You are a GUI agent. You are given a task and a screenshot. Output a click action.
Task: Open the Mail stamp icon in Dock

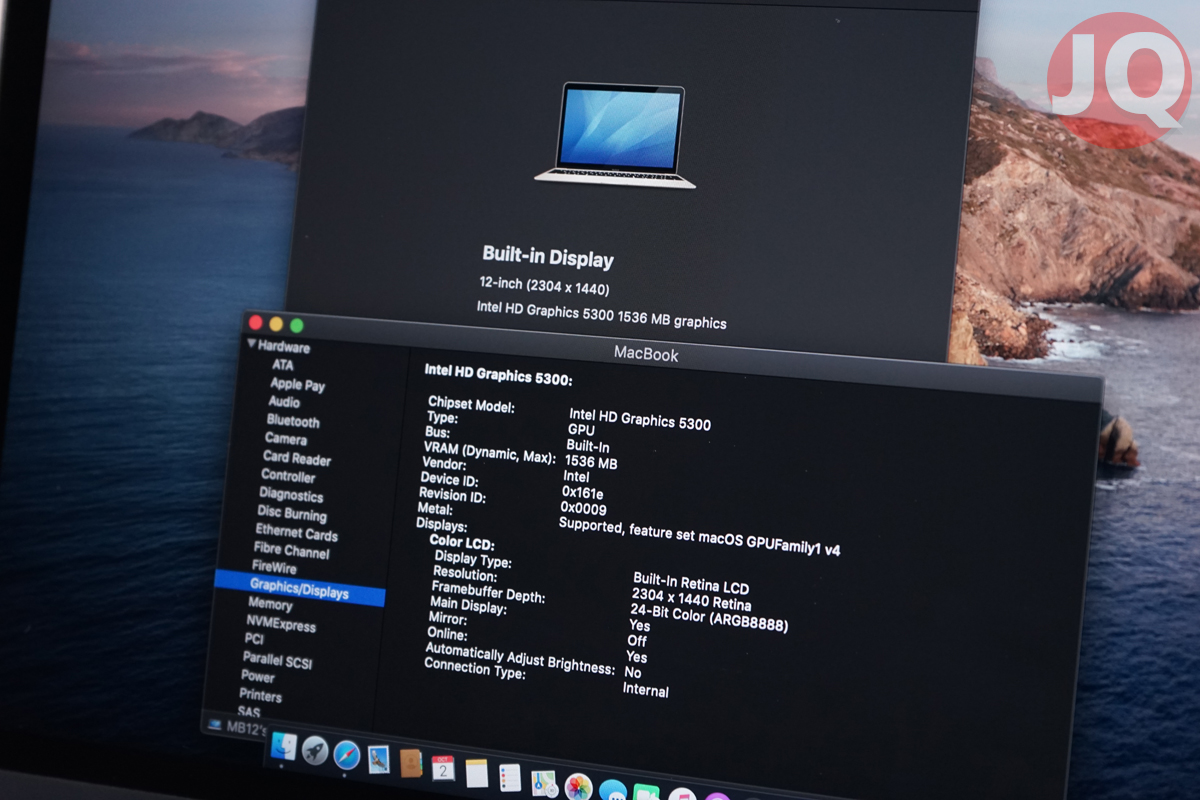pyautogui.click(x=378, y=759)
